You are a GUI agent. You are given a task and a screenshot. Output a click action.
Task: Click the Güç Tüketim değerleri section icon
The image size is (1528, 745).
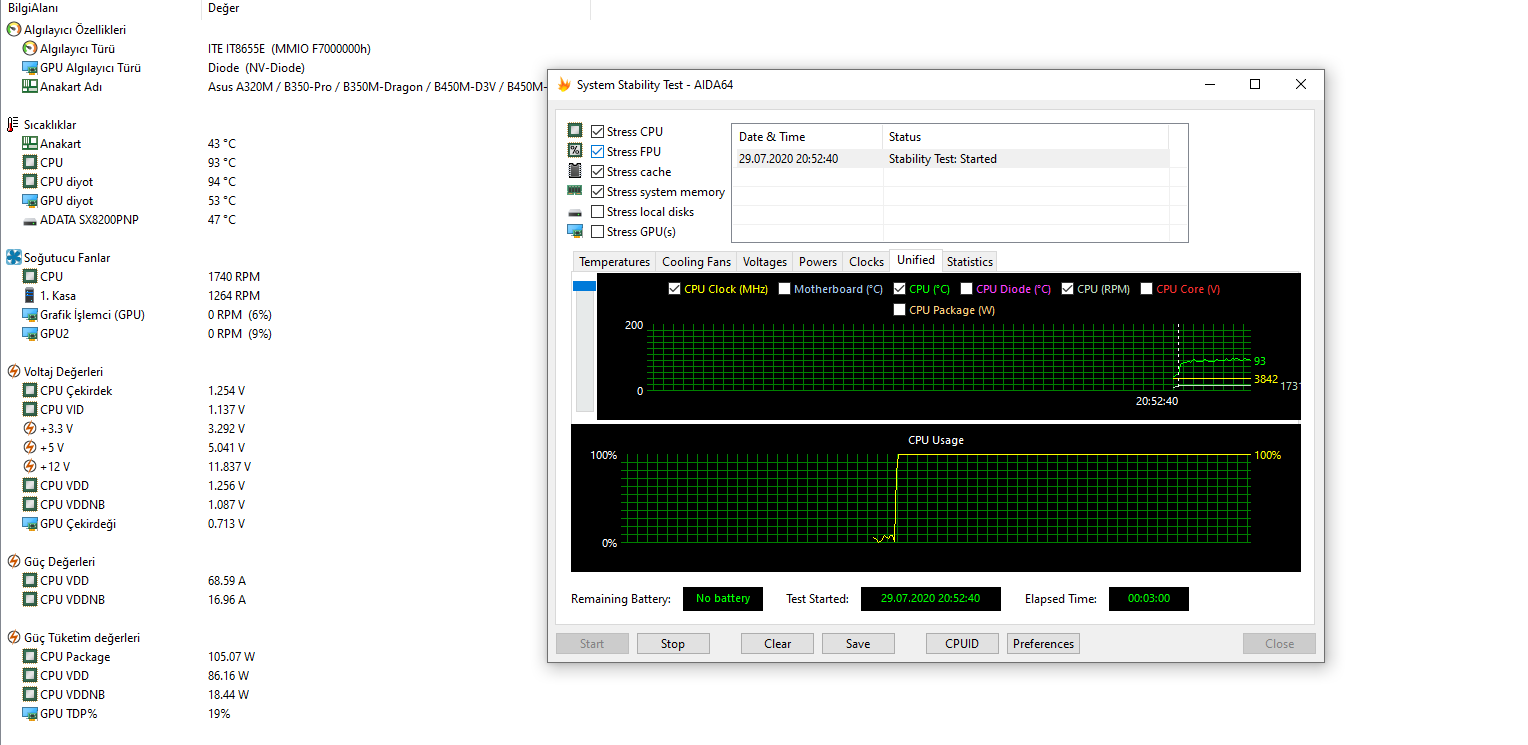click(x=14, y=638)
